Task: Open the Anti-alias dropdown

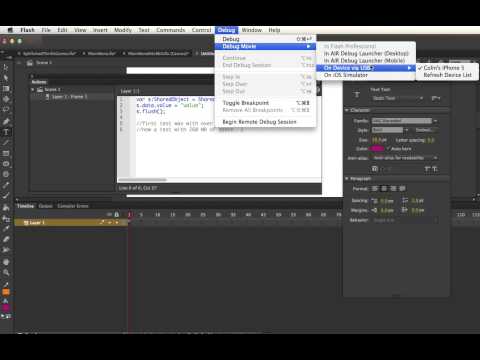Action: pos(405,158)
